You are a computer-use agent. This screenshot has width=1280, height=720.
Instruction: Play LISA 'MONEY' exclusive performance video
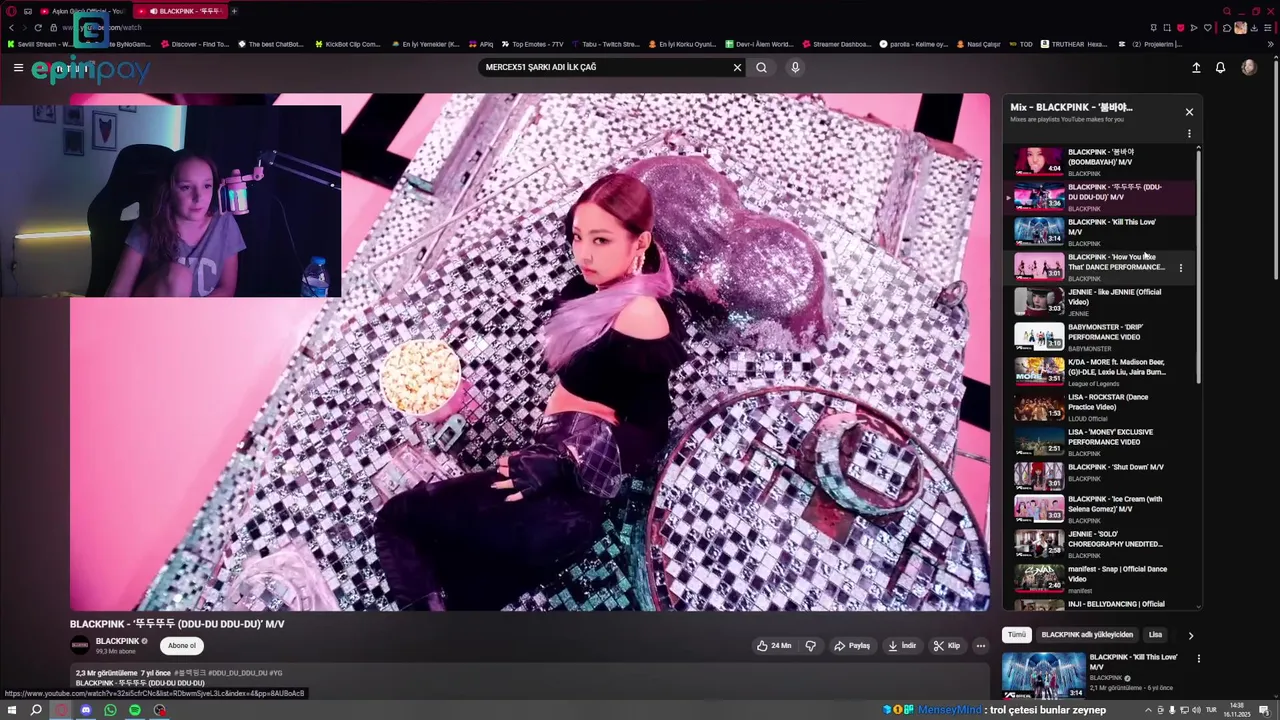coord(1100,441)
